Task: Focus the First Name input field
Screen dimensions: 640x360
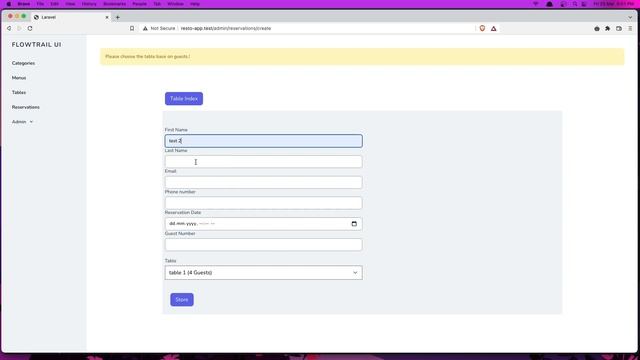Action: coord(263,141)
